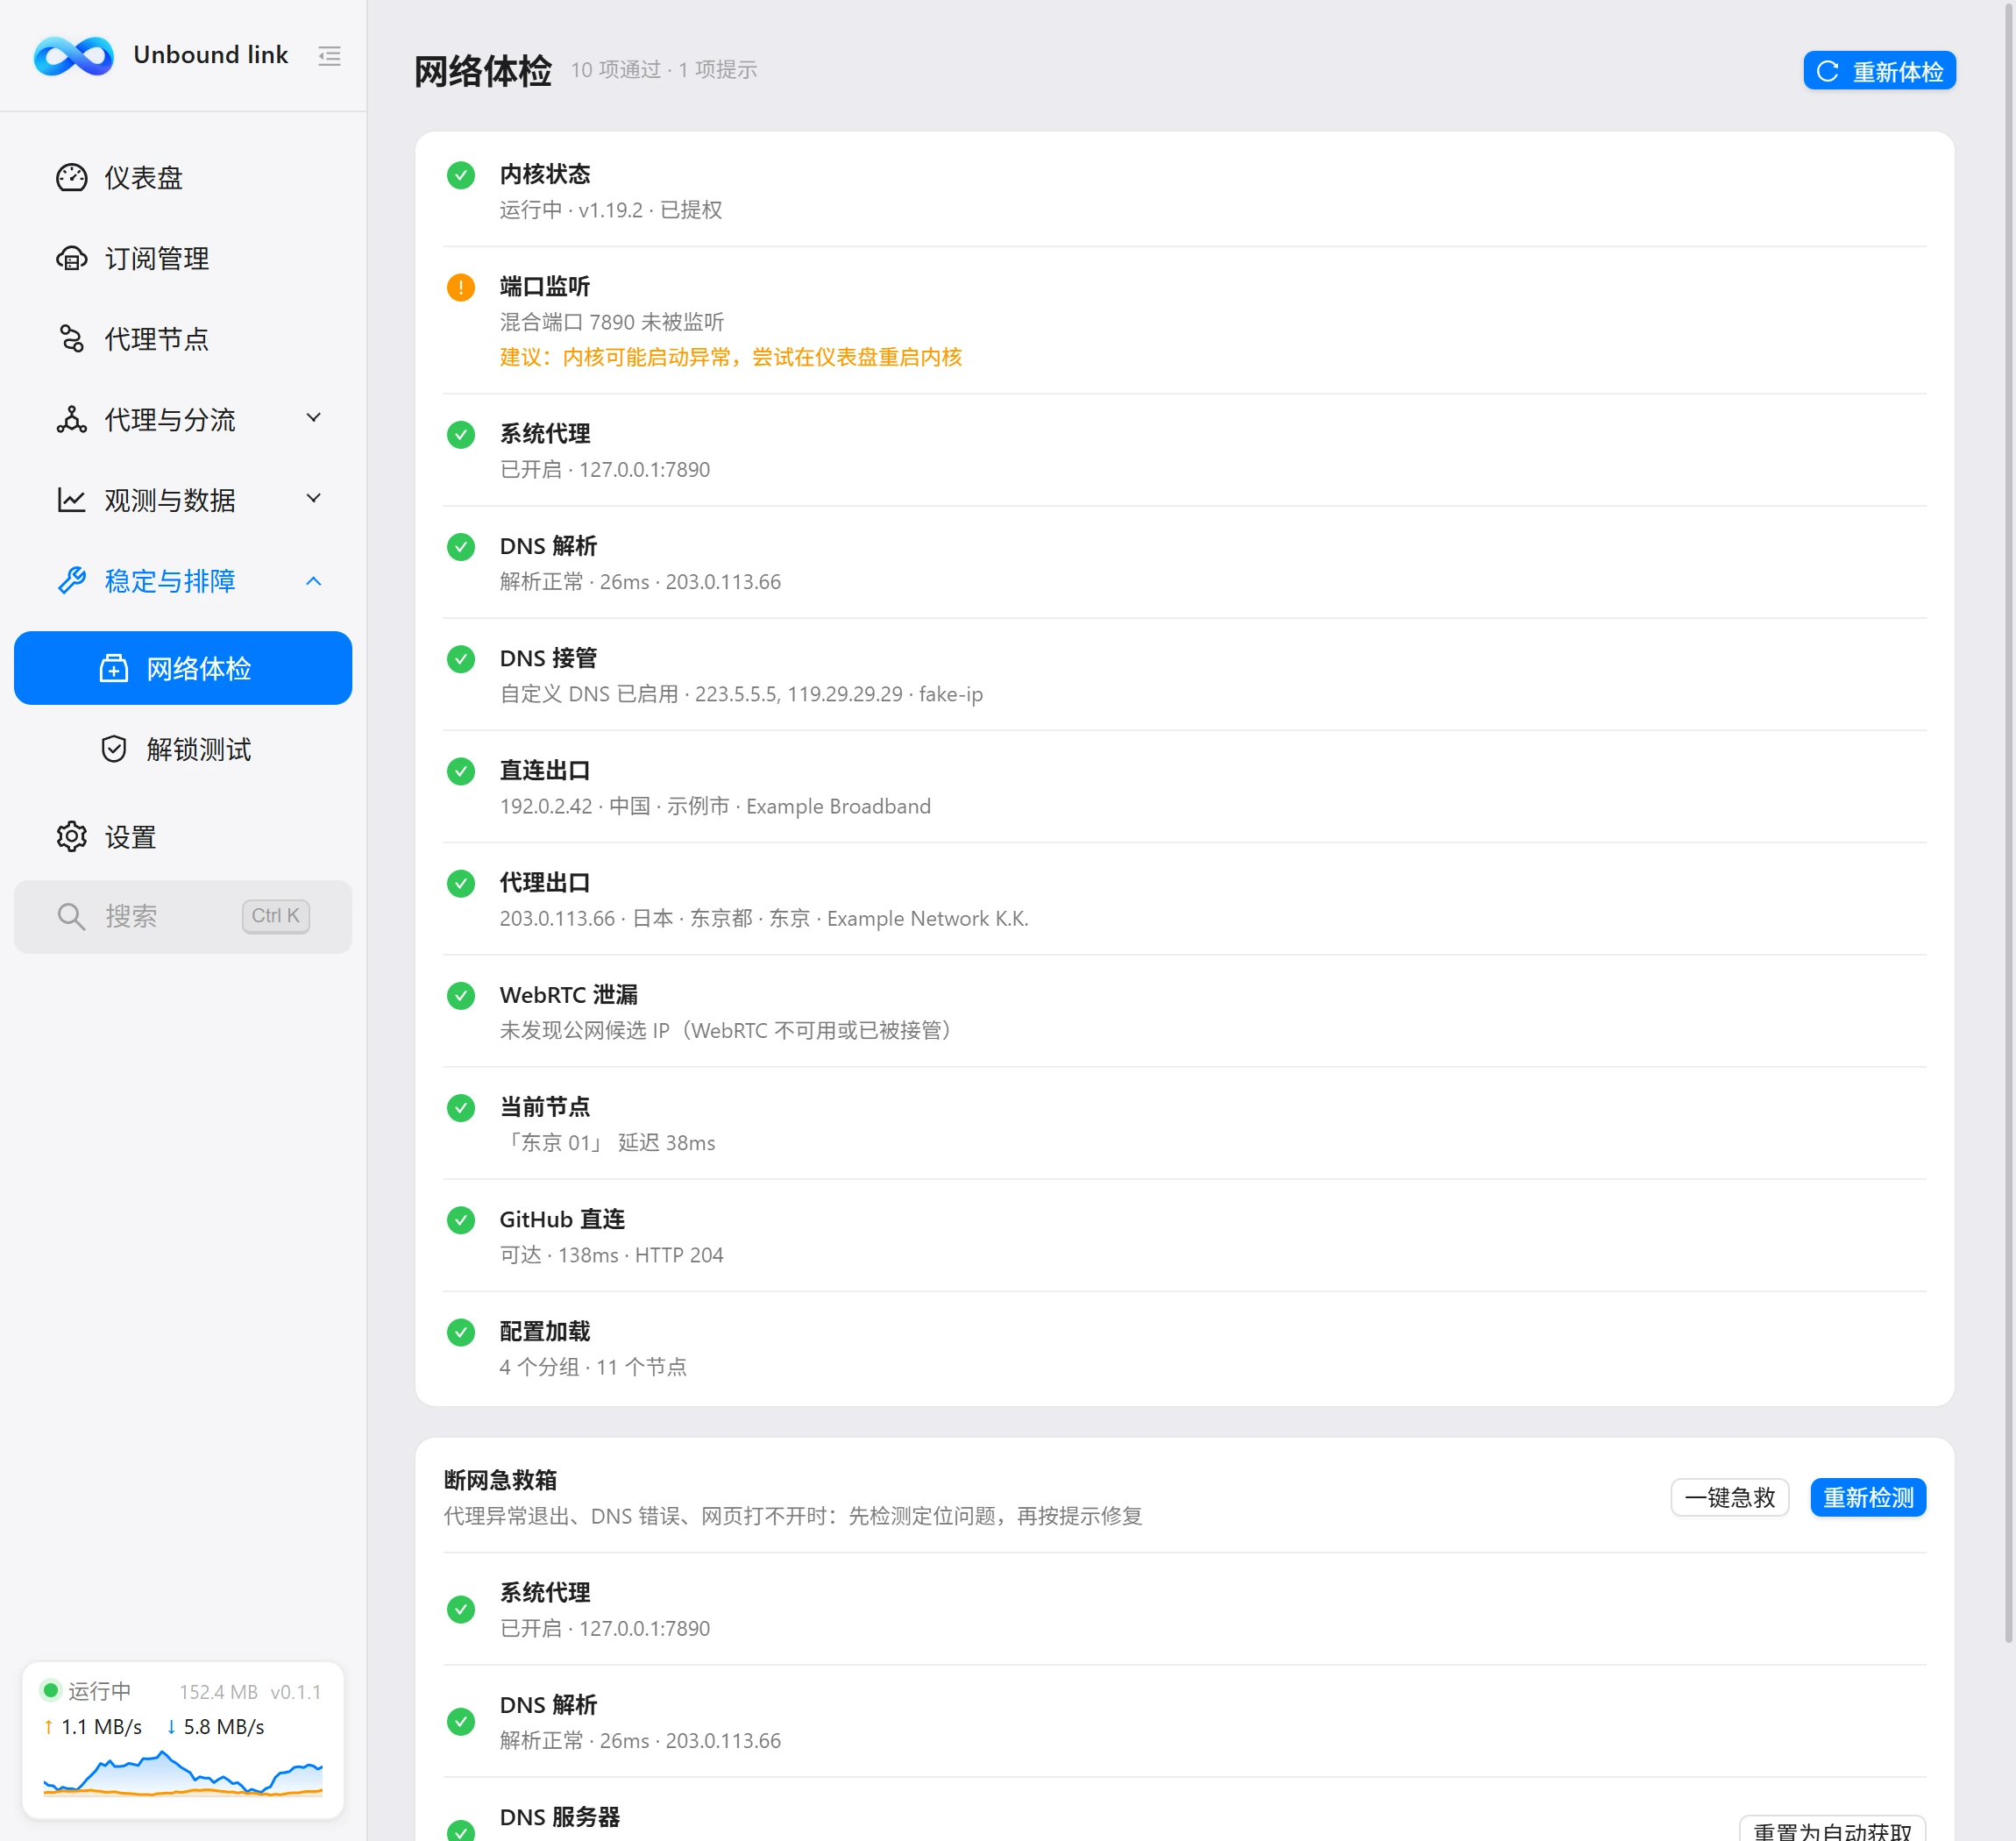This screenshot has height=1841, width=2016.
Task: Click the green running status dot
Action: click(50, 1690)
